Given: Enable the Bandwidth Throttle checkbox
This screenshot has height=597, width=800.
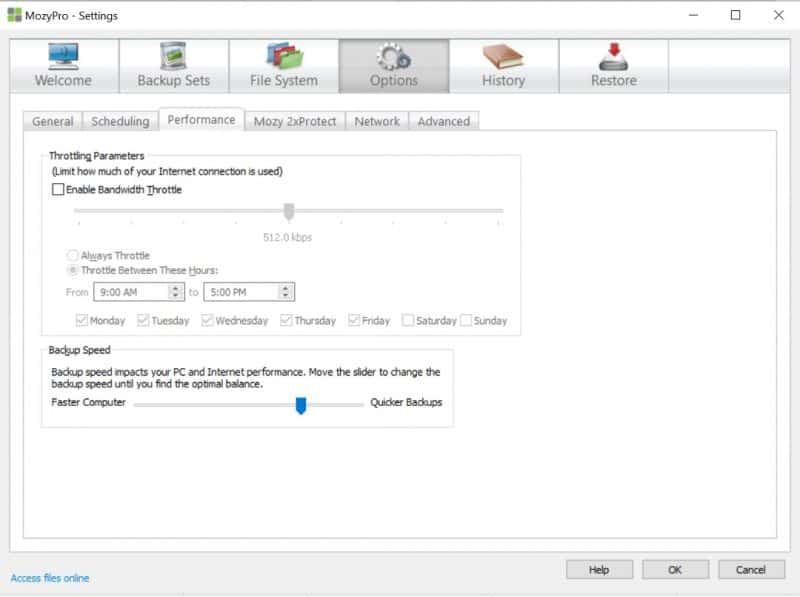Looking at the screenshot, I should [58, 189].
